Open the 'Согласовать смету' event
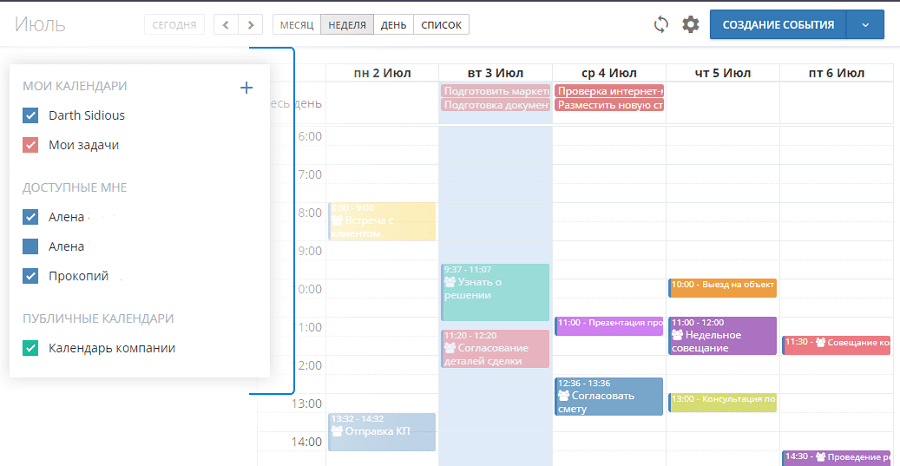Image resolution: width=900 pixels, height=466 pixels. point(609,396)
